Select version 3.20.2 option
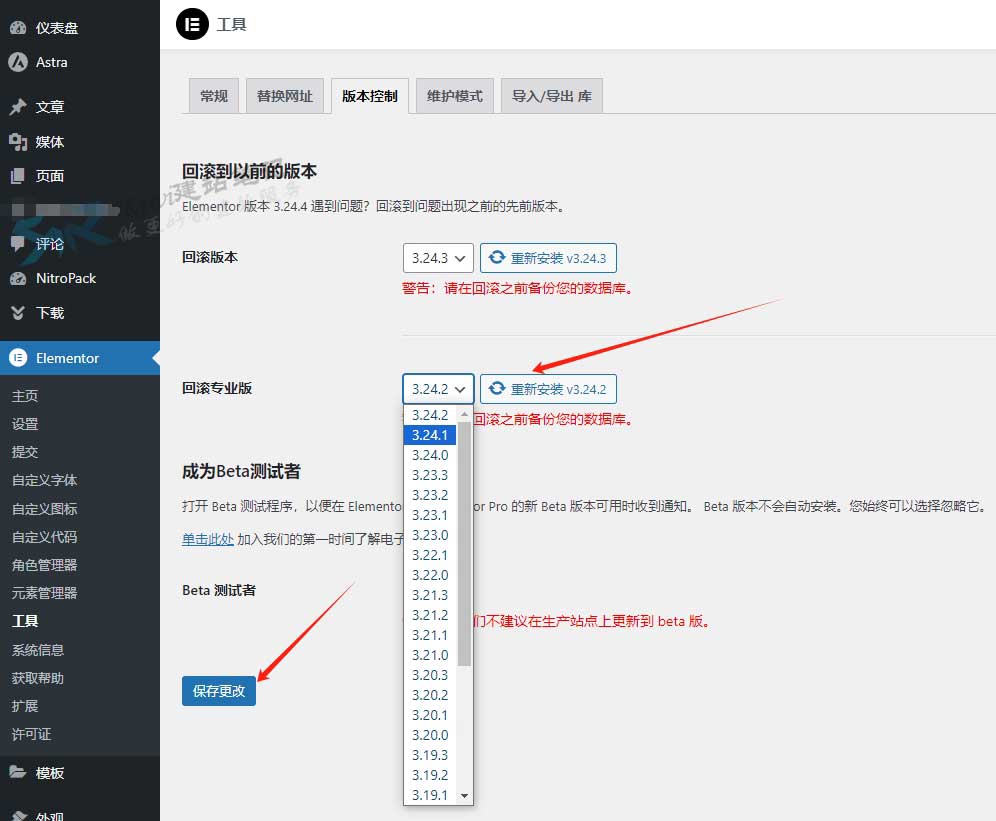 (430, 695)
